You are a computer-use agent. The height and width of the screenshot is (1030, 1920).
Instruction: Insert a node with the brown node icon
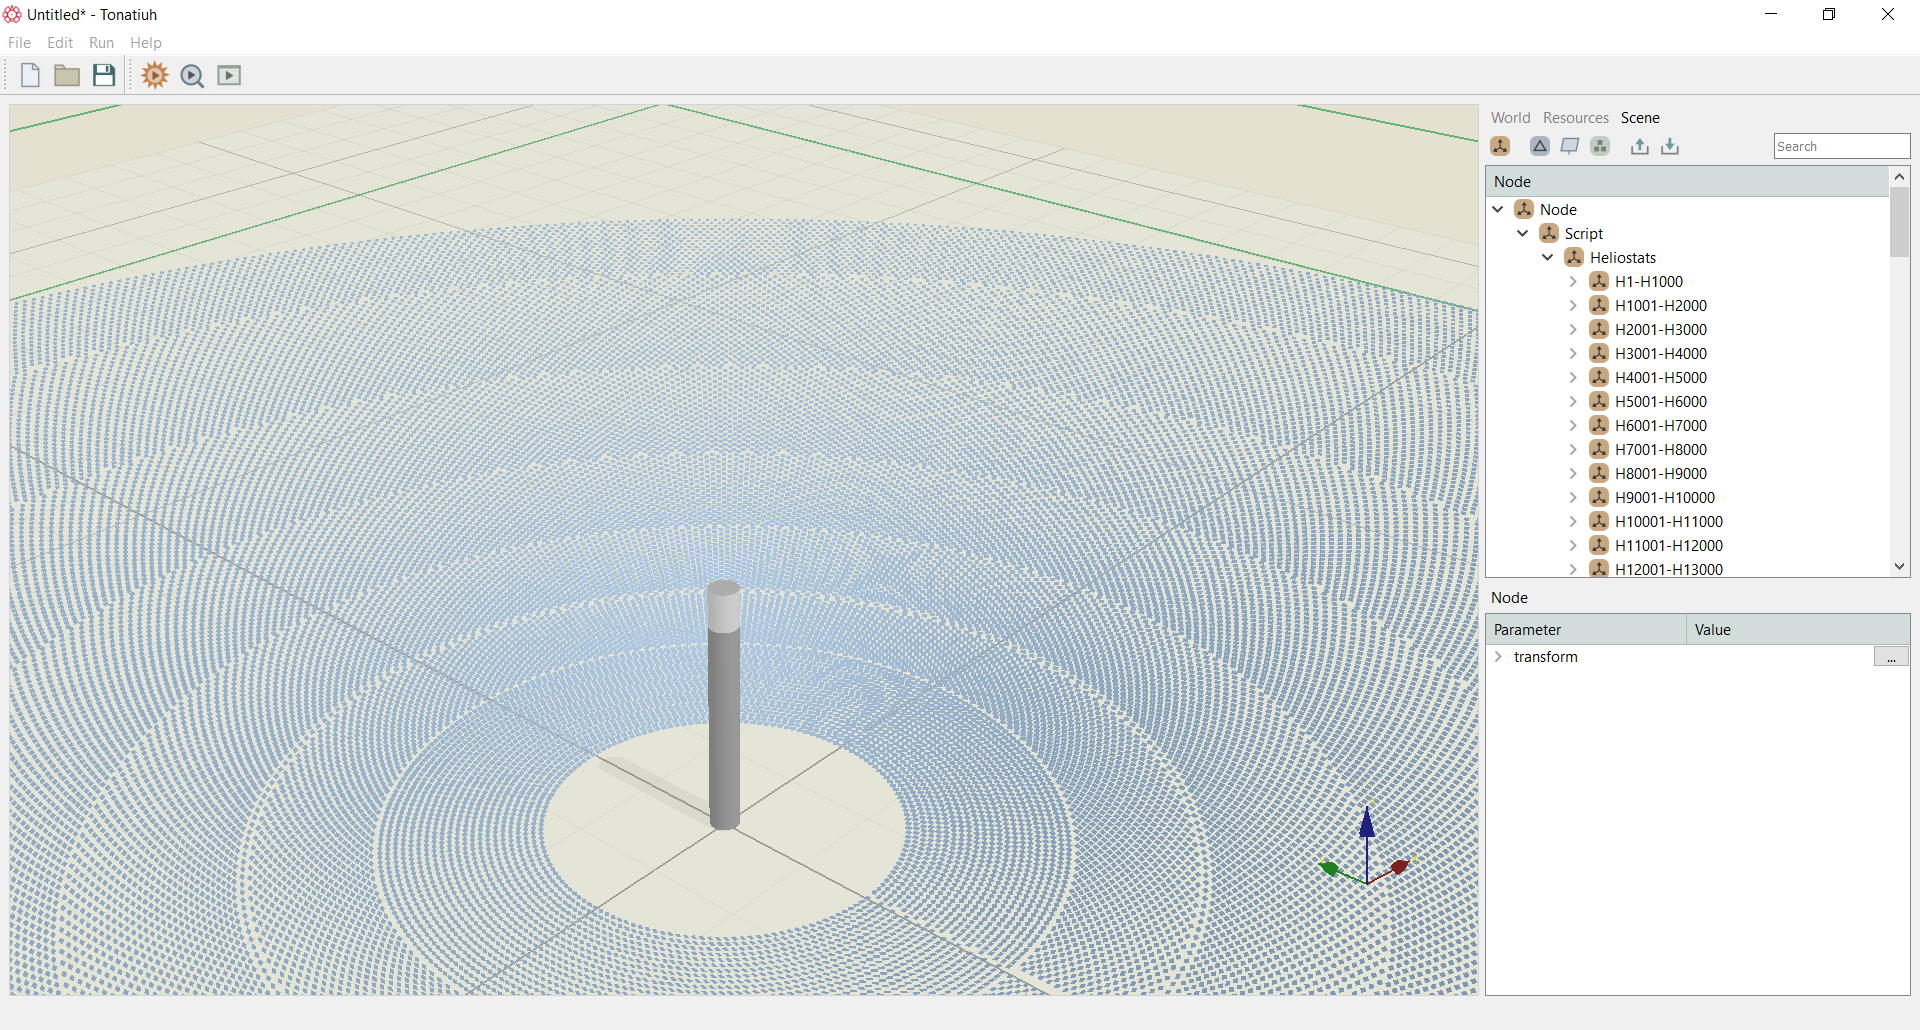click(x=1500, y=146)
